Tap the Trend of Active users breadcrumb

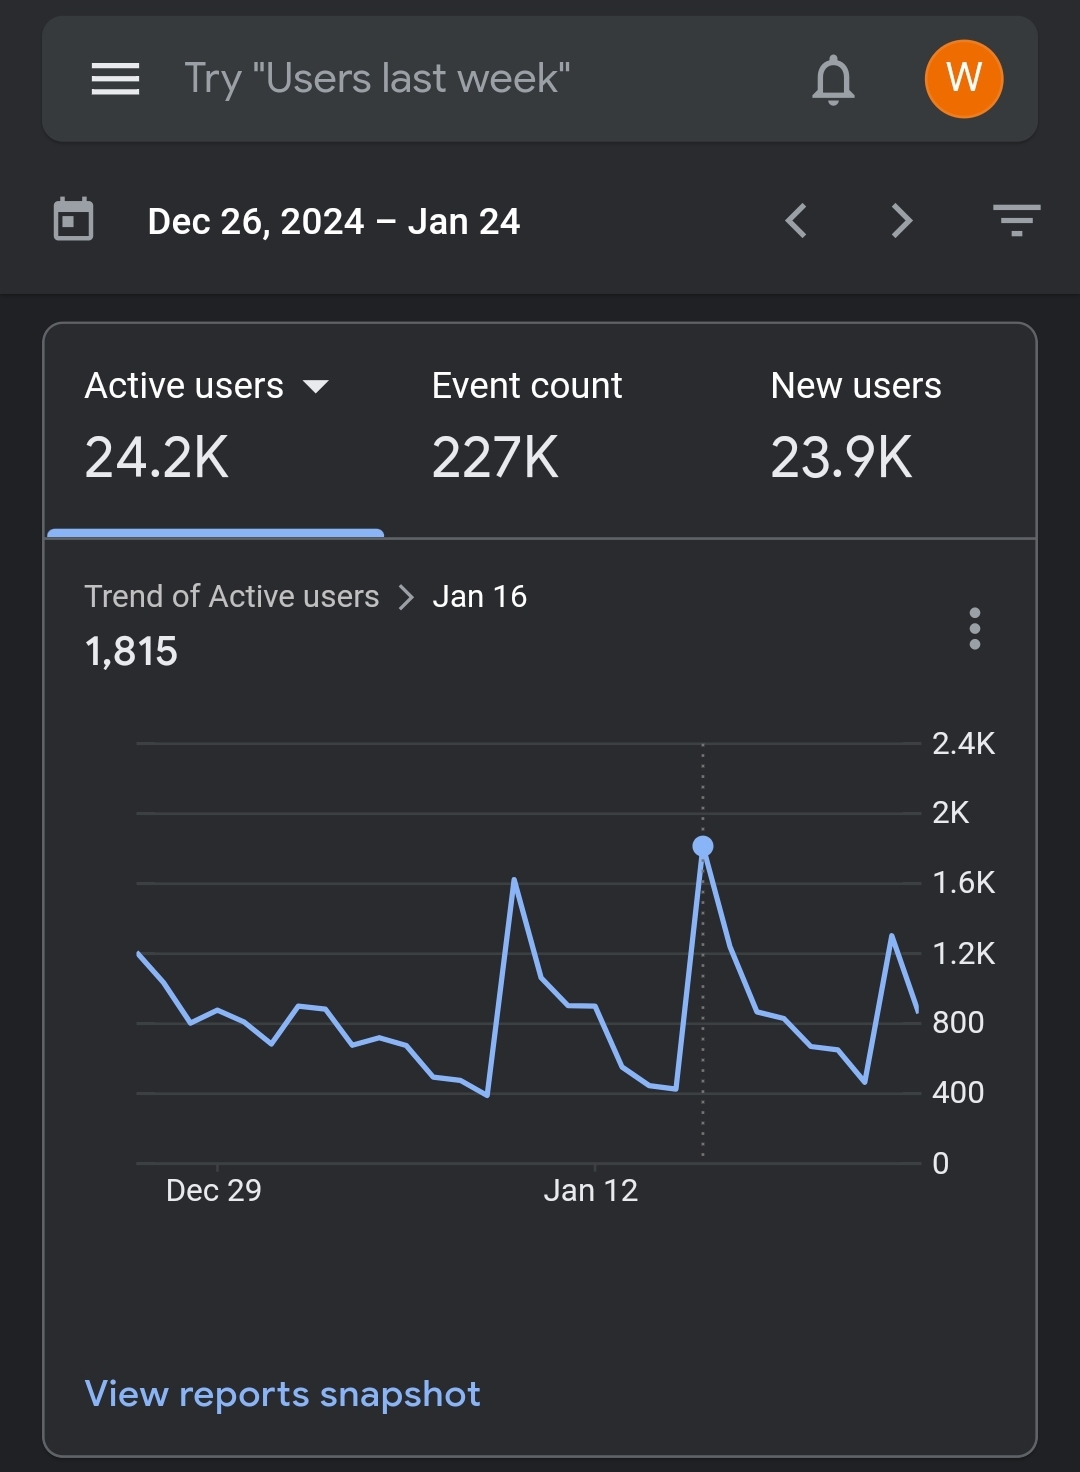[231, 597]
